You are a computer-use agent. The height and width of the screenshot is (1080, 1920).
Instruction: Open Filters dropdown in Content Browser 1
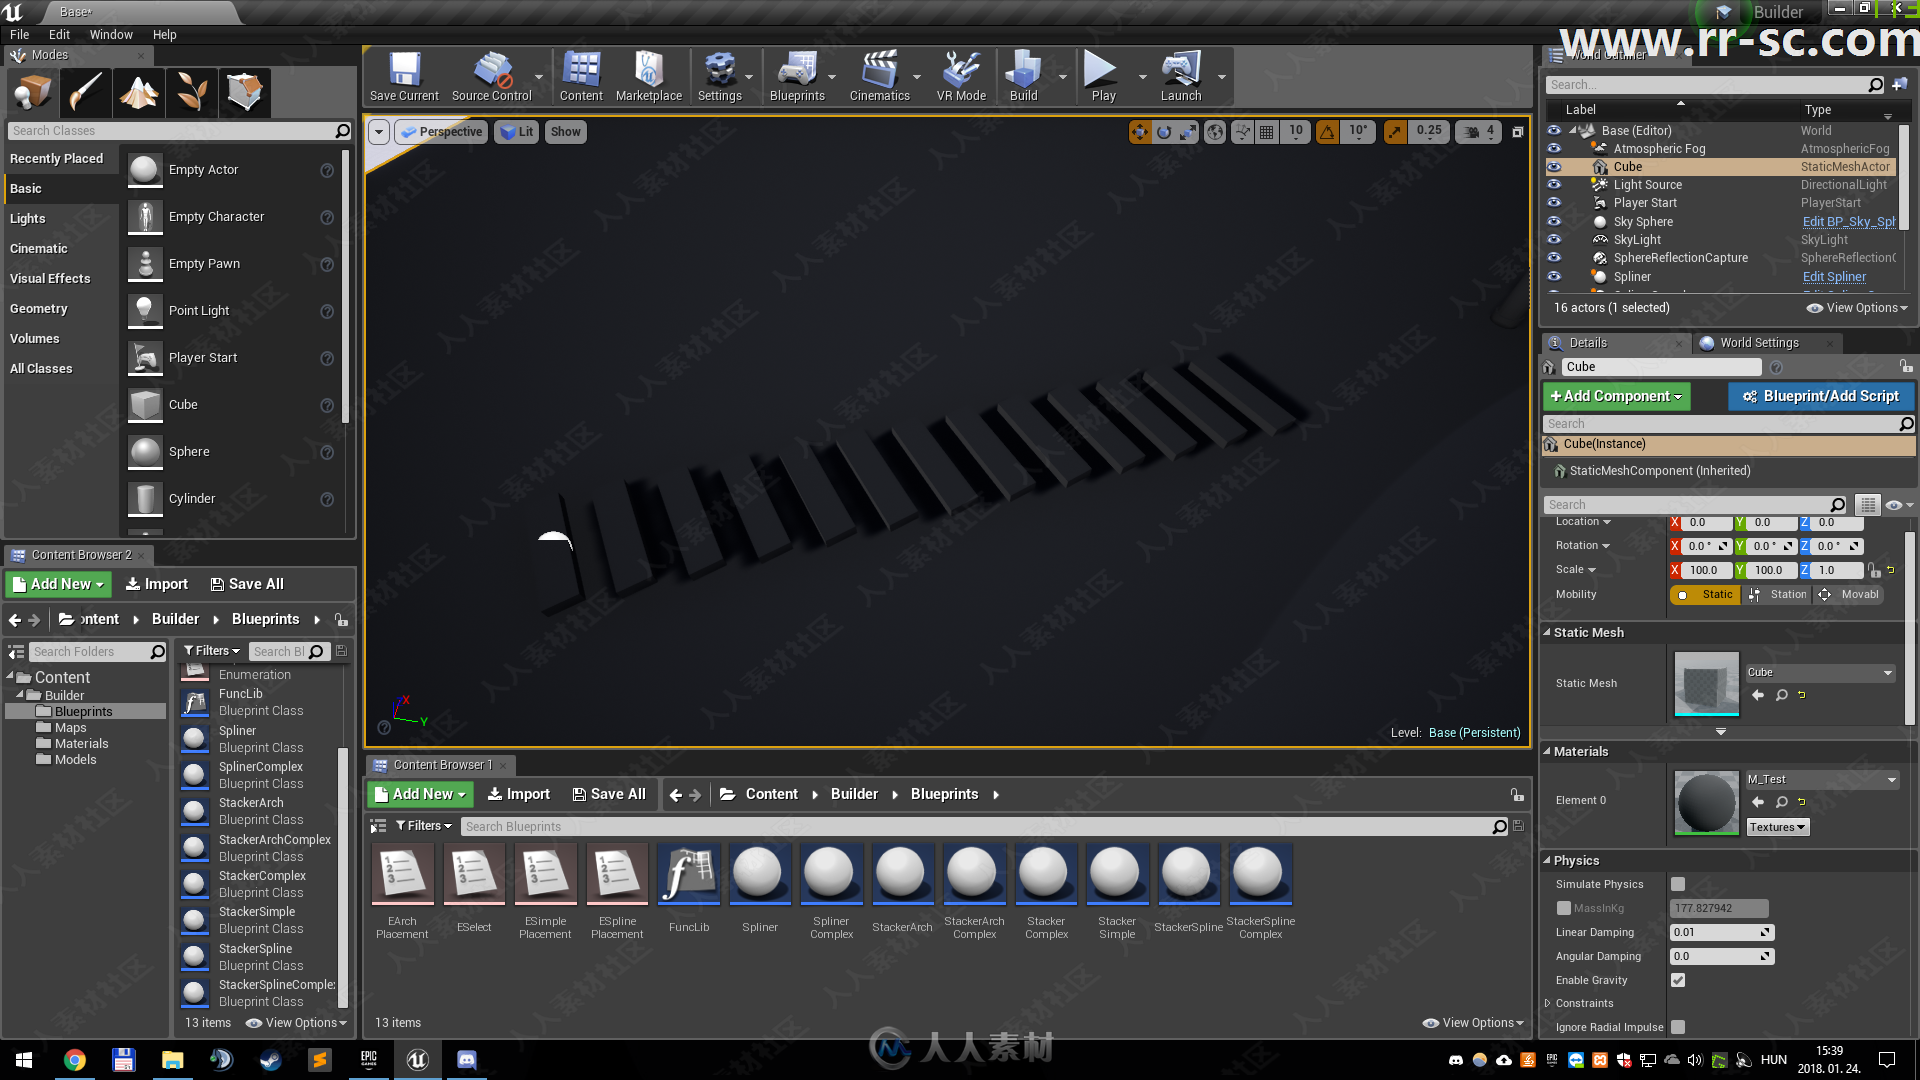(424, 826)
